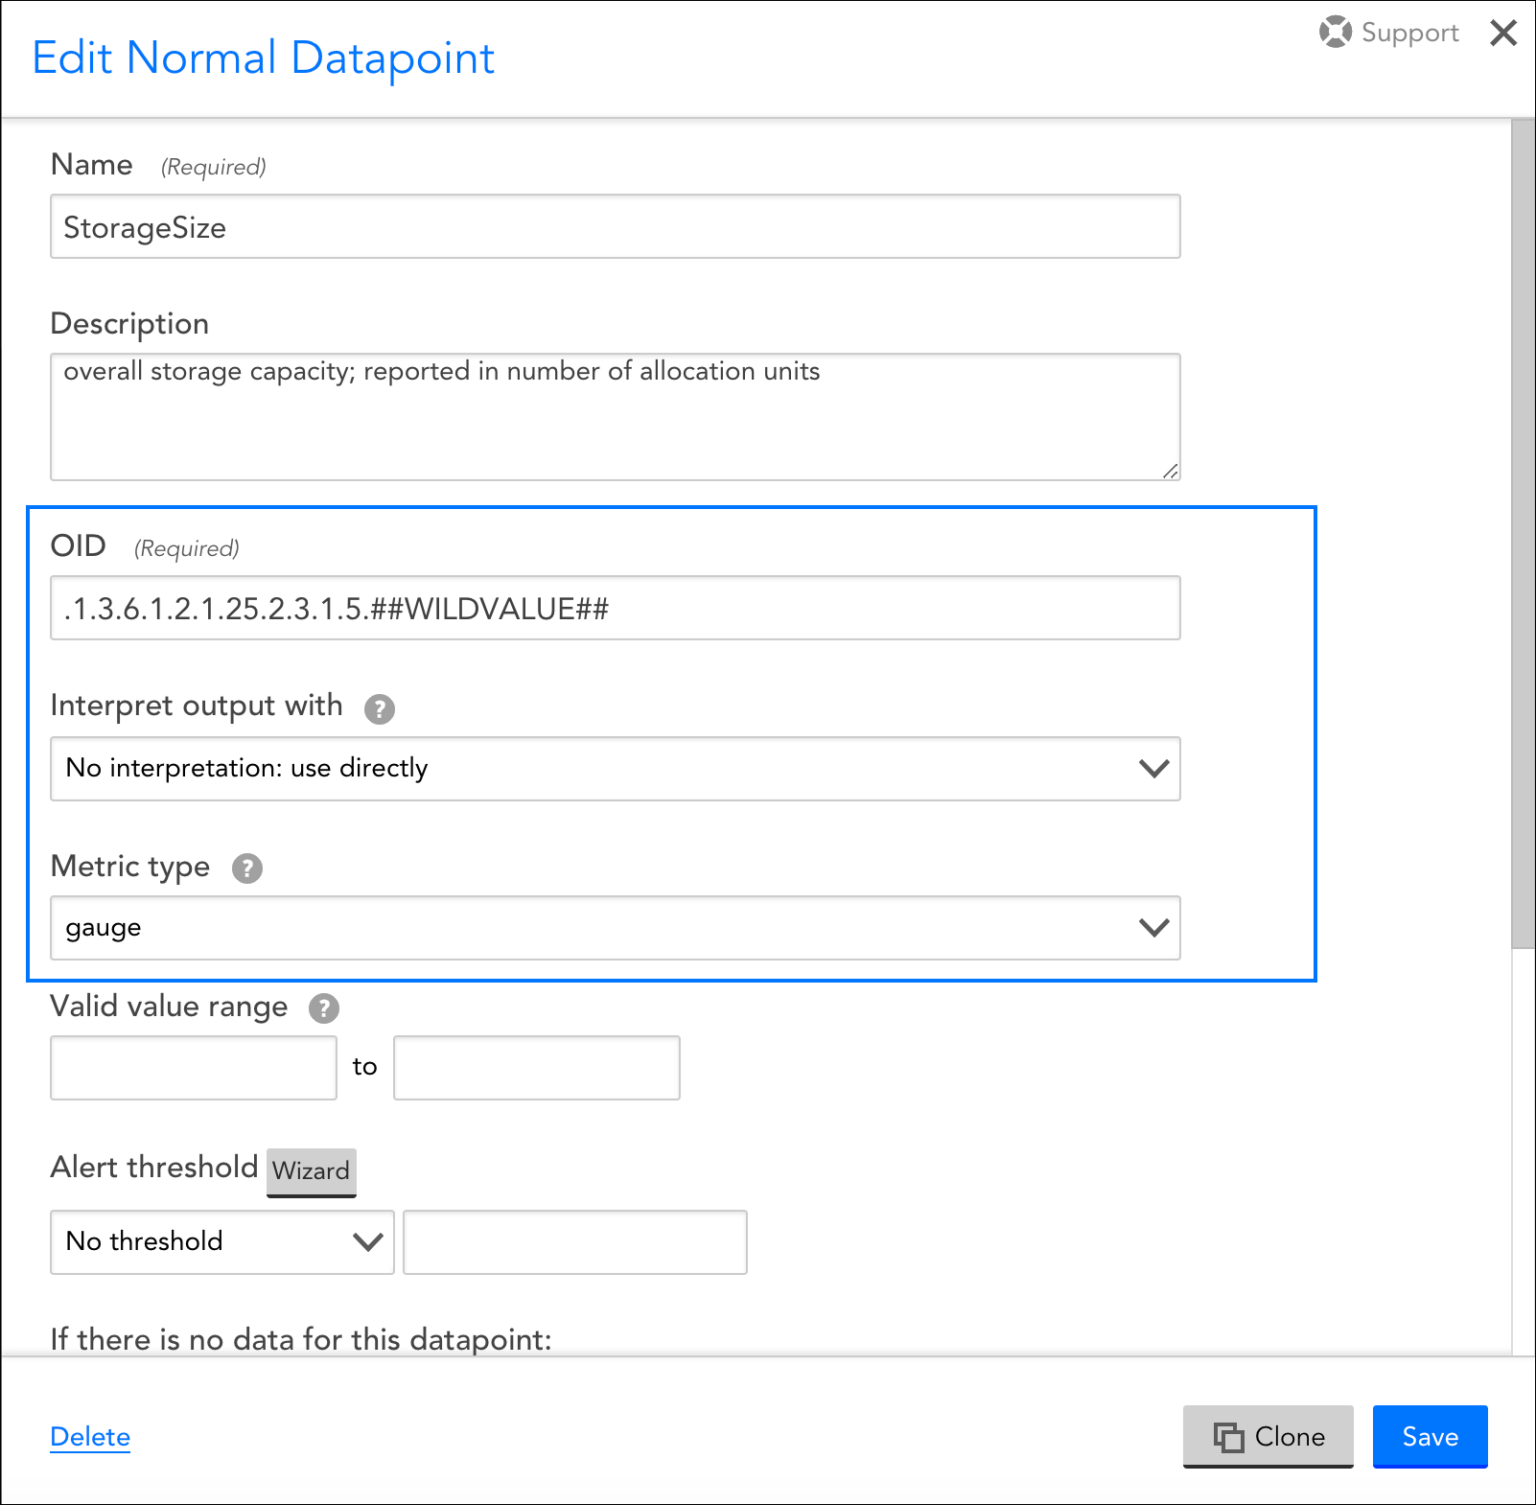Click into the Description text area
This screenshot has width=1536, height=1505.
615,417
